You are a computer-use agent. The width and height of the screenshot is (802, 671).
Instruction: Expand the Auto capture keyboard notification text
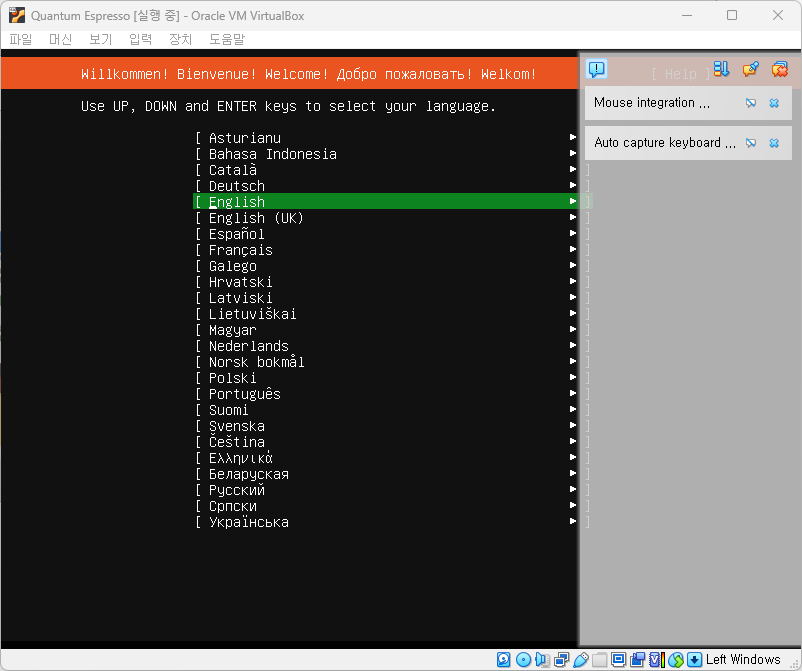(x=665, y=143)
